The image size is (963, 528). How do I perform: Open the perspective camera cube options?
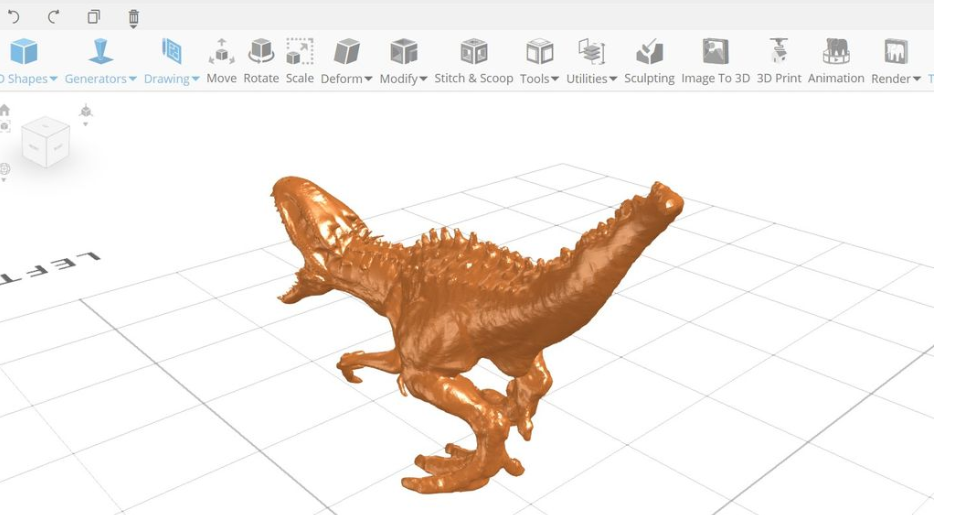coord(86,114)
